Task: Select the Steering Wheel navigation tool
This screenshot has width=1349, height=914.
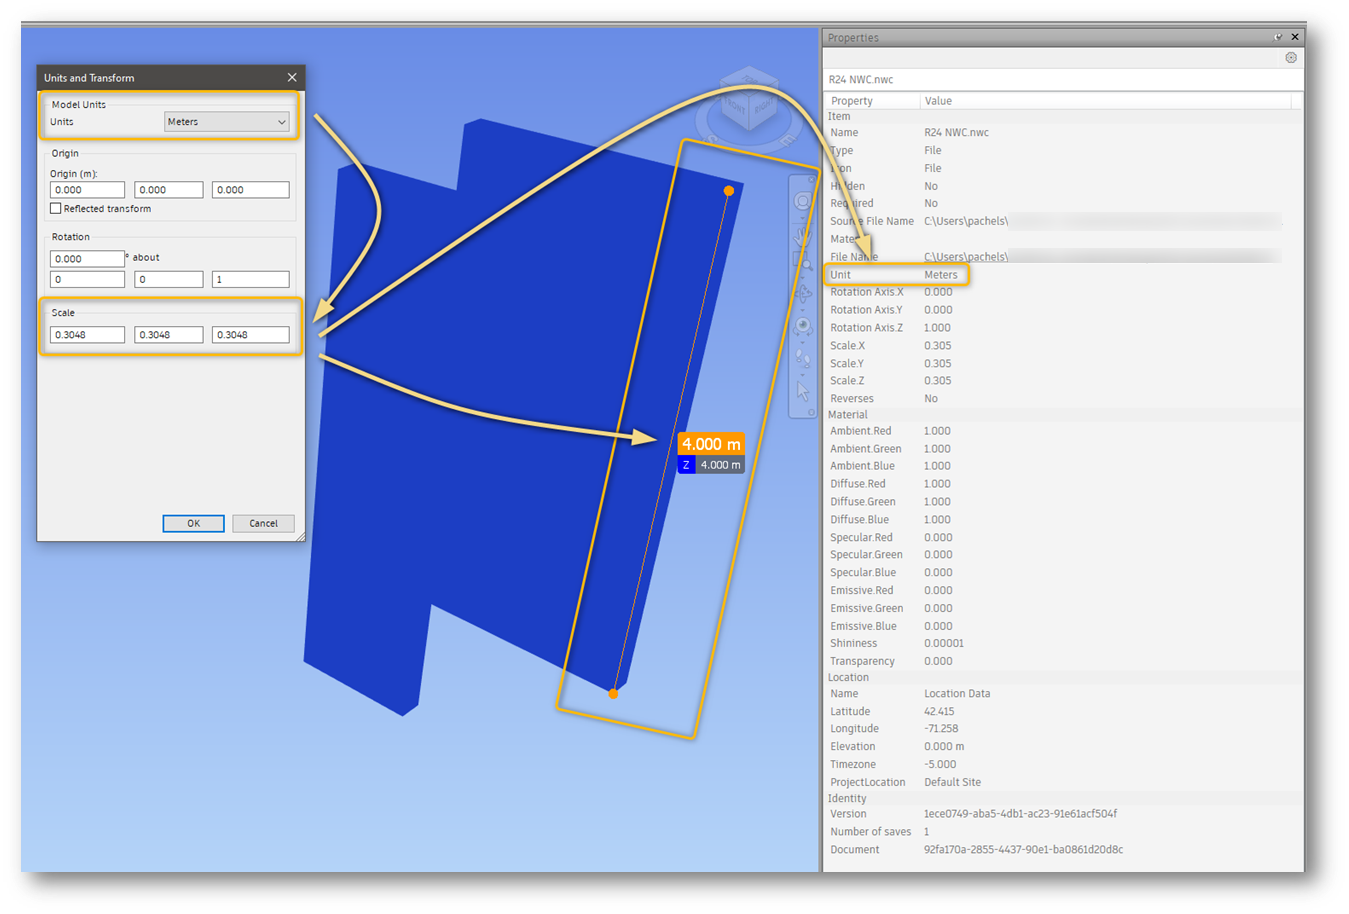Action: click(x=802, y=200)
